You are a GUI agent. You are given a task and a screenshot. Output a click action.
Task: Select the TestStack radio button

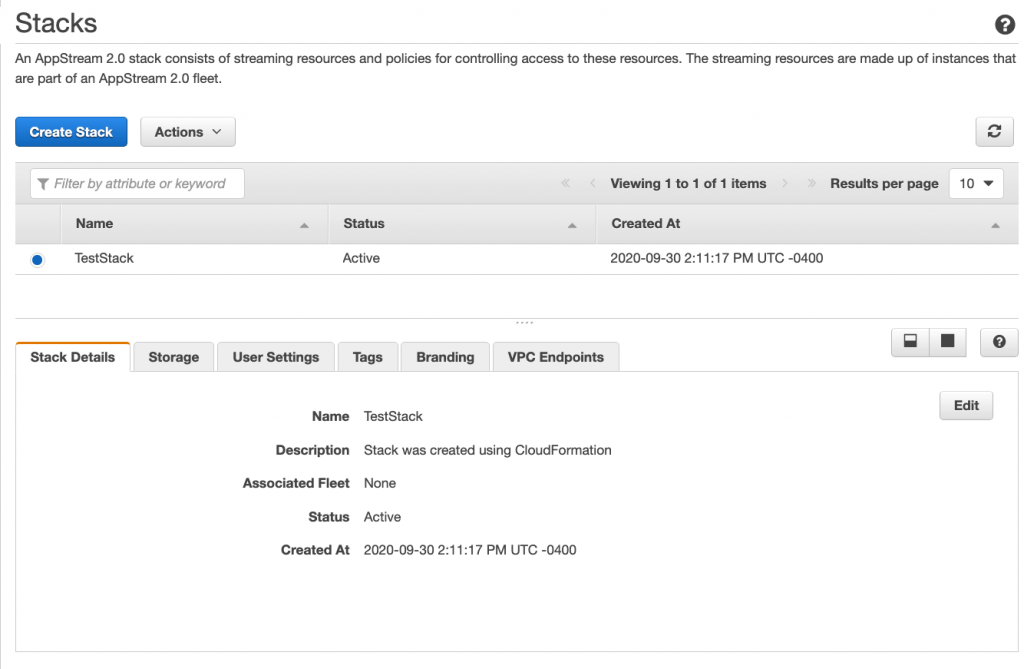(37, 258)
